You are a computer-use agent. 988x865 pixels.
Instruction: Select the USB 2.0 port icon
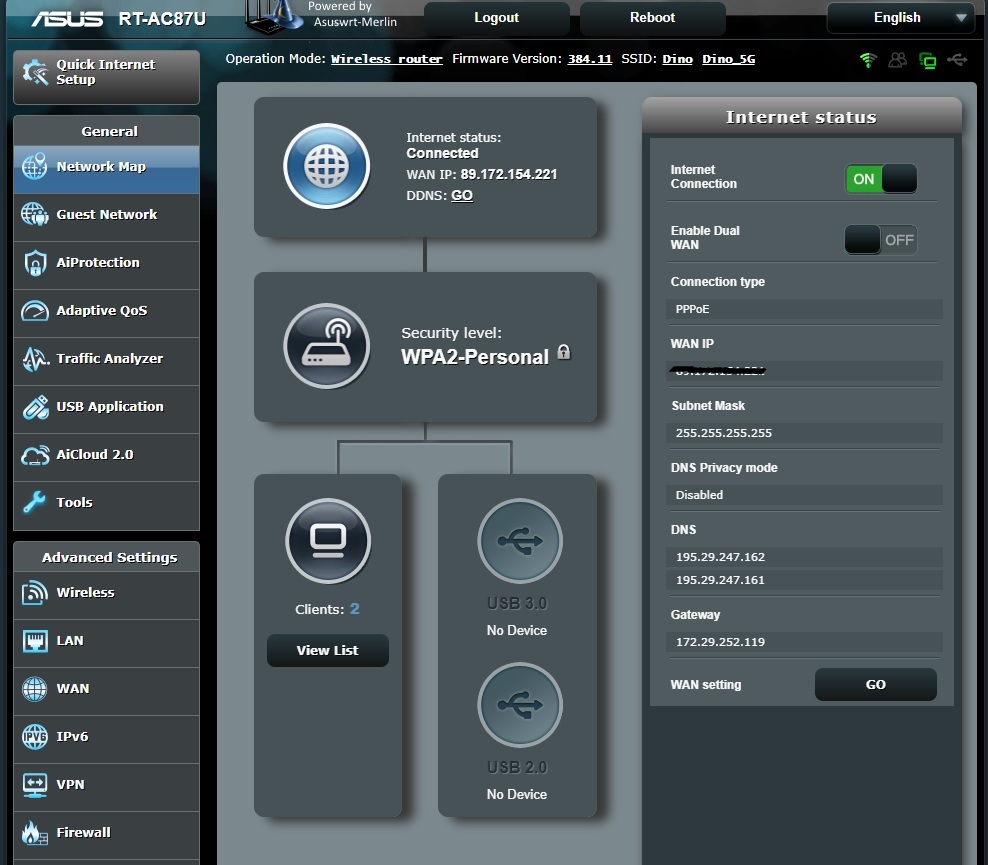519,705
